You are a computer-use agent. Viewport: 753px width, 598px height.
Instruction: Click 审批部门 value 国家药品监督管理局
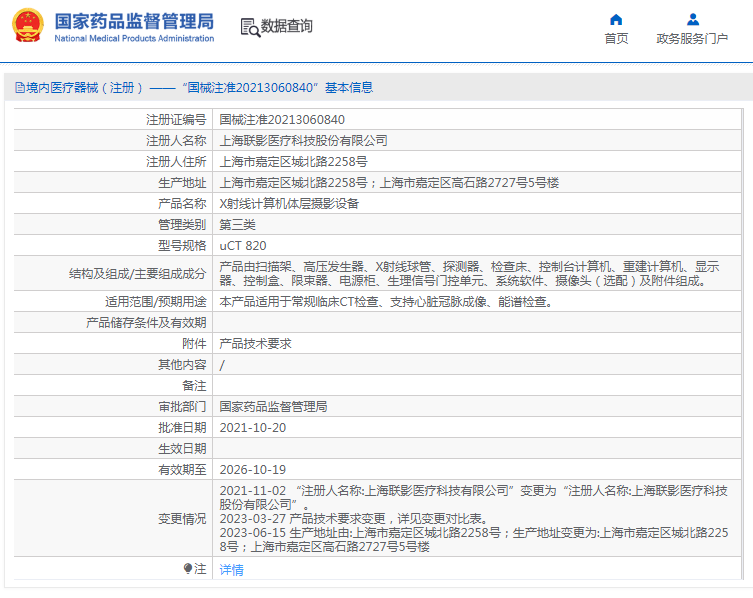[273, 407]
